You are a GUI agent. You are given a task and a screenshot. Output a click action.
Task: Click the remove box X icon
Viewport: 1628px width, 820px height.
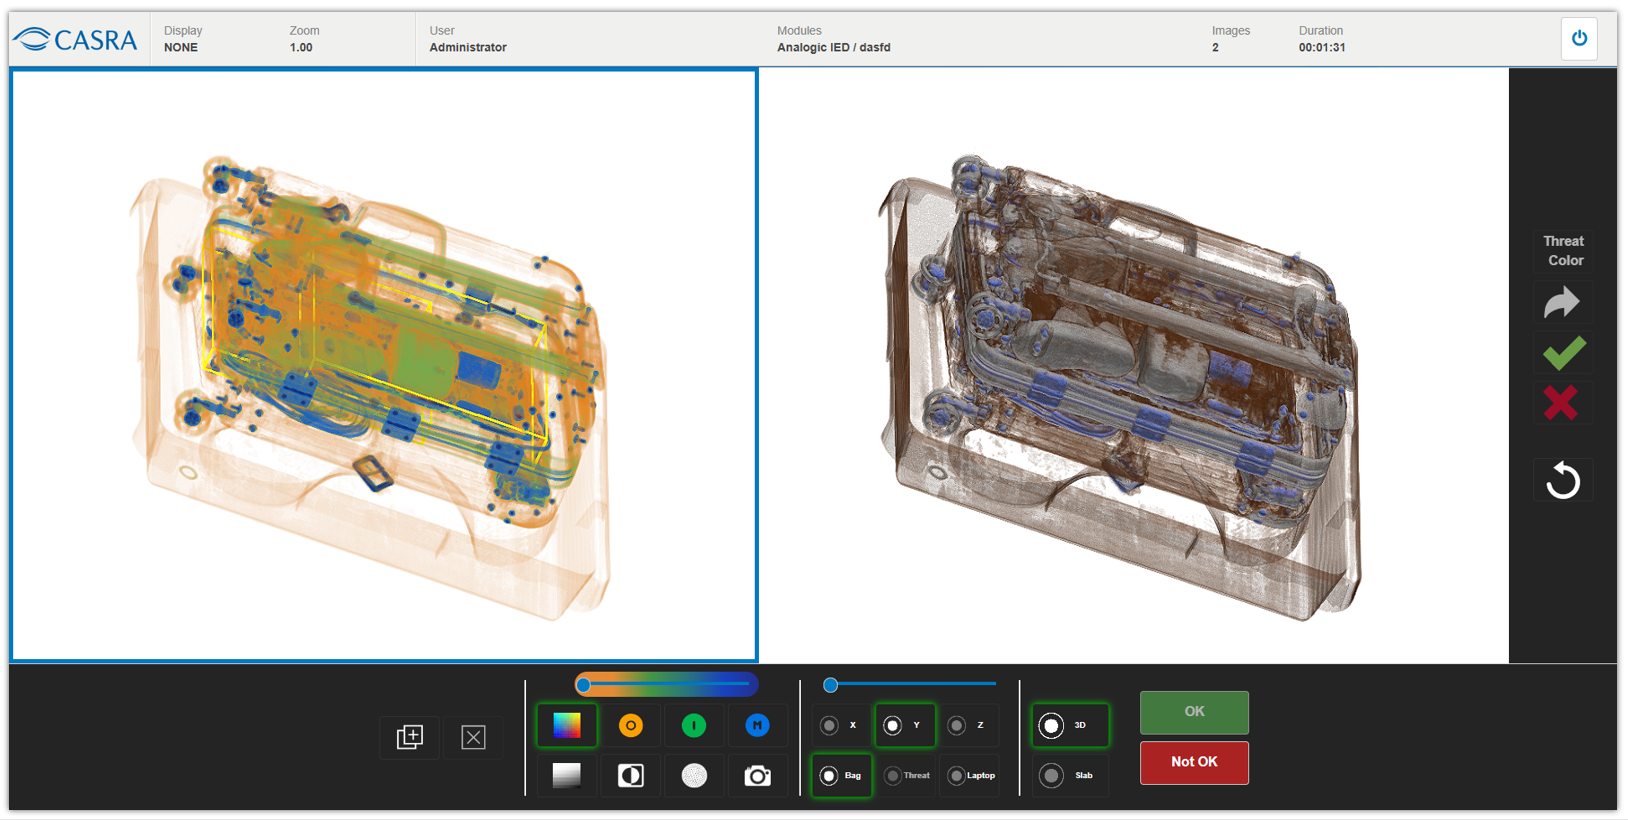473,737
